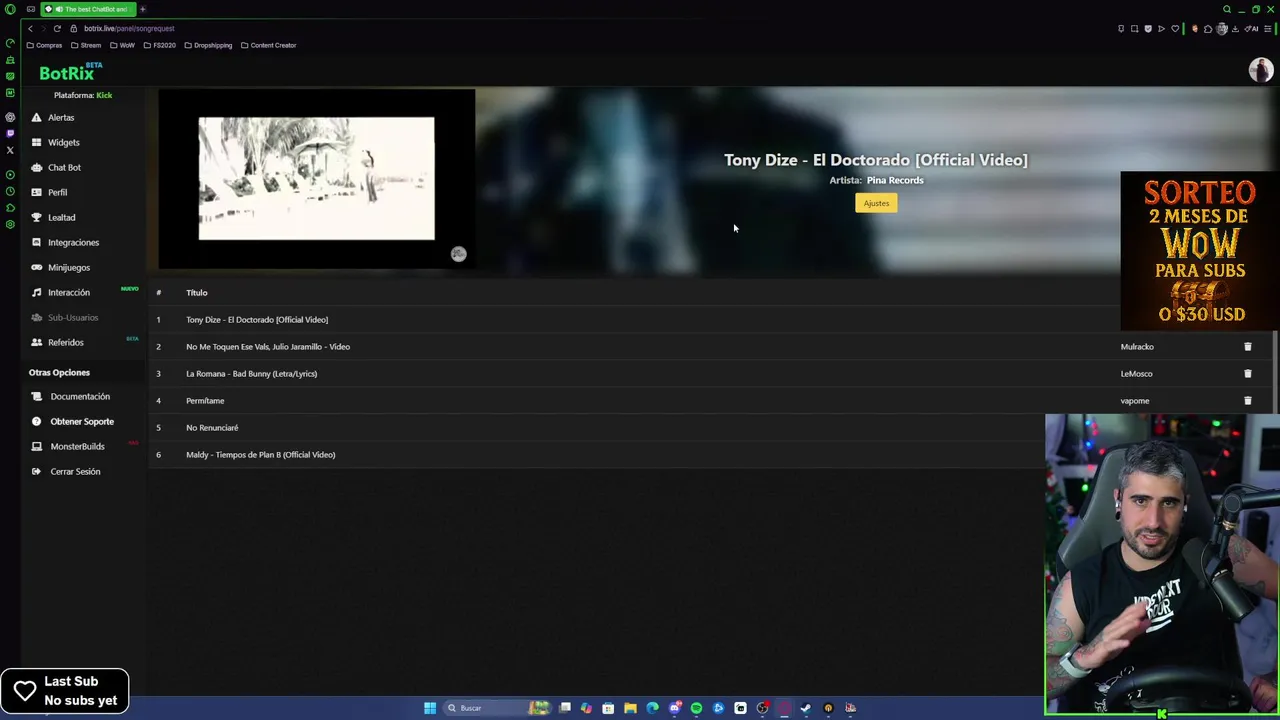The height and width of the screenshot is (720, 1280).
Task: Select the 'The best ChatBot' browser tab
Action: coord(90,9)
